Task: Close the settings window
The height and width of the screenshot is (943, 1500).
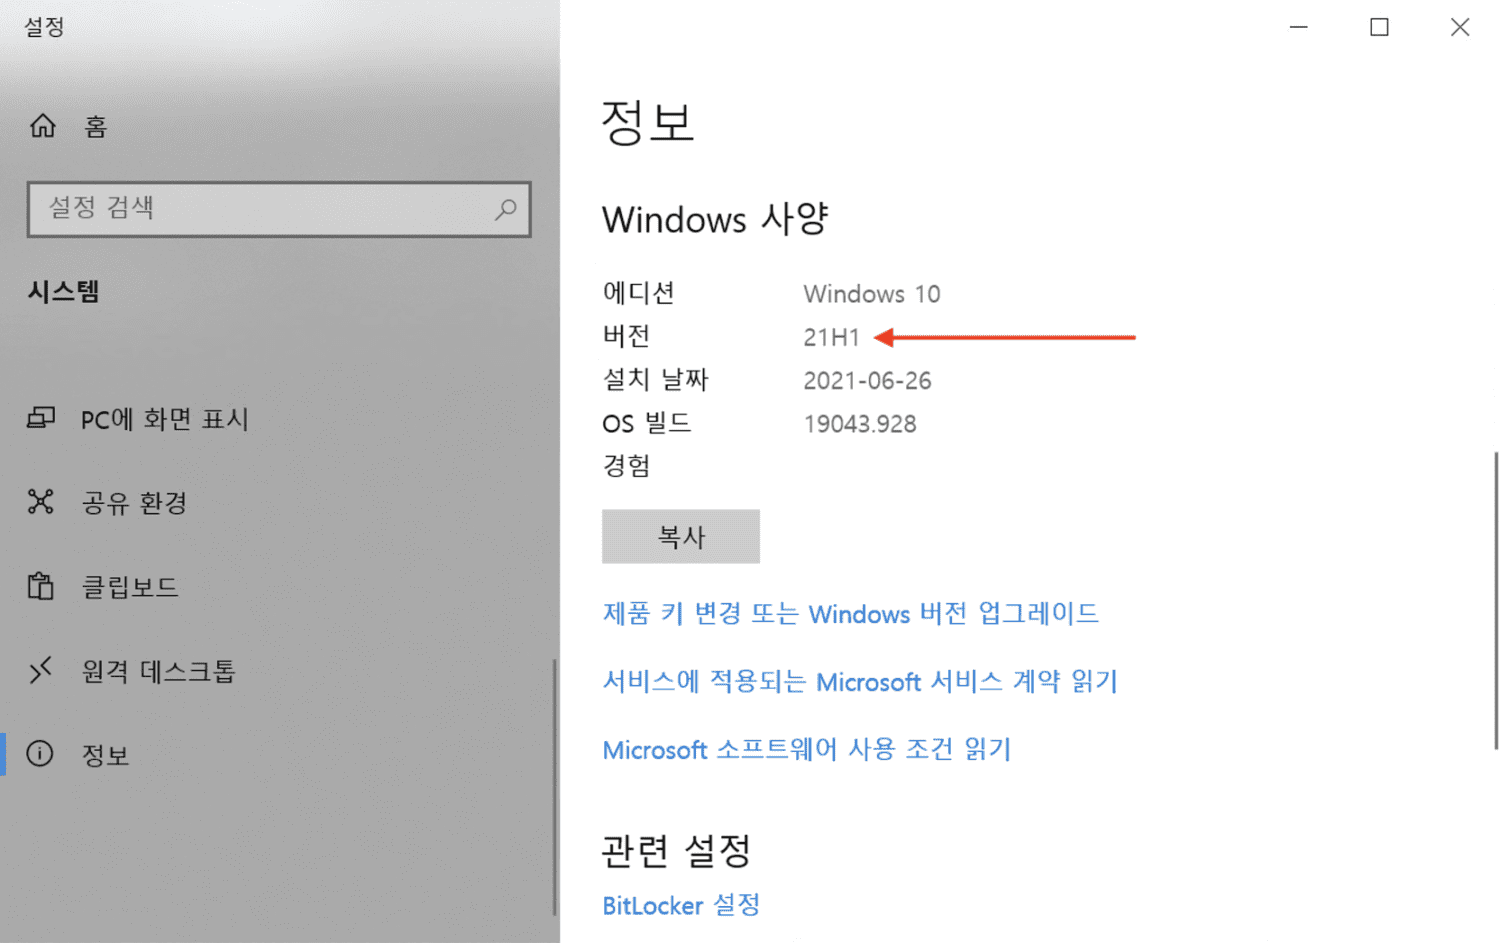Action: 1460,27
